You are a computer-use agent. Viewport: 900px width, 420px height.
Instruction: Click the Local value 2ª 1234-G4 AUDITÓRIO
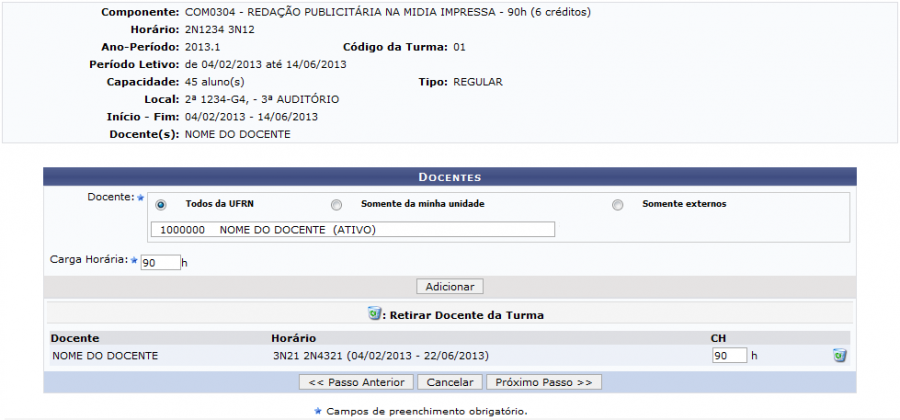coord(262,99)
